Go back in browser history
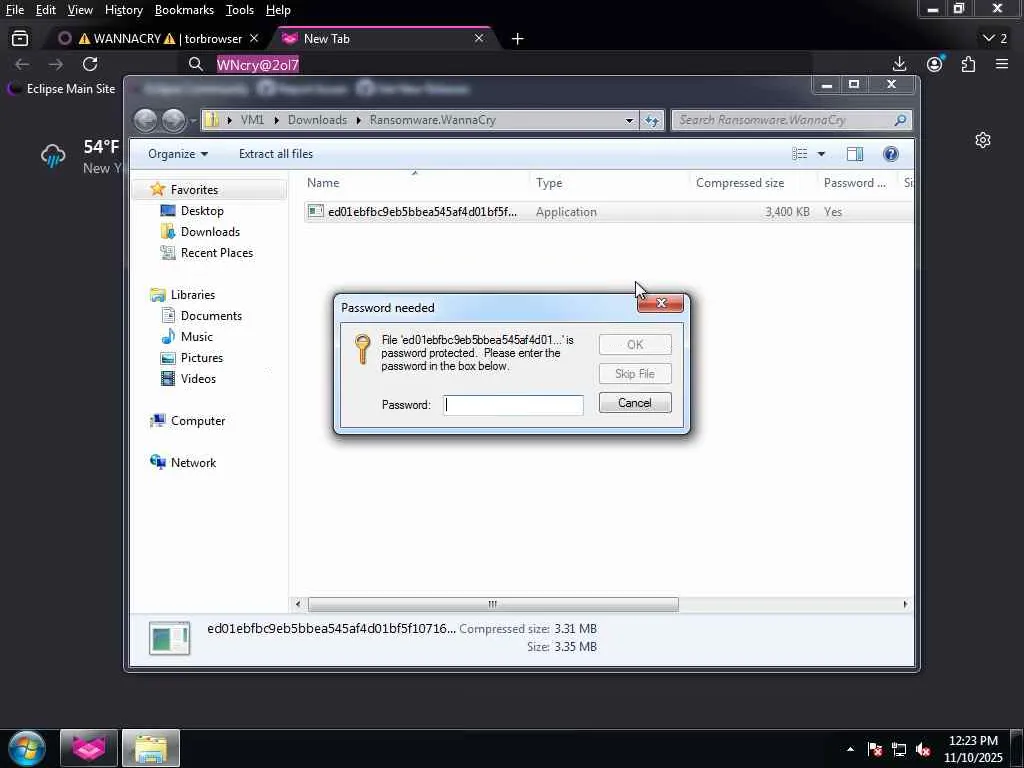The height and width of the screenshot is (768, 1024). (22, 64)
